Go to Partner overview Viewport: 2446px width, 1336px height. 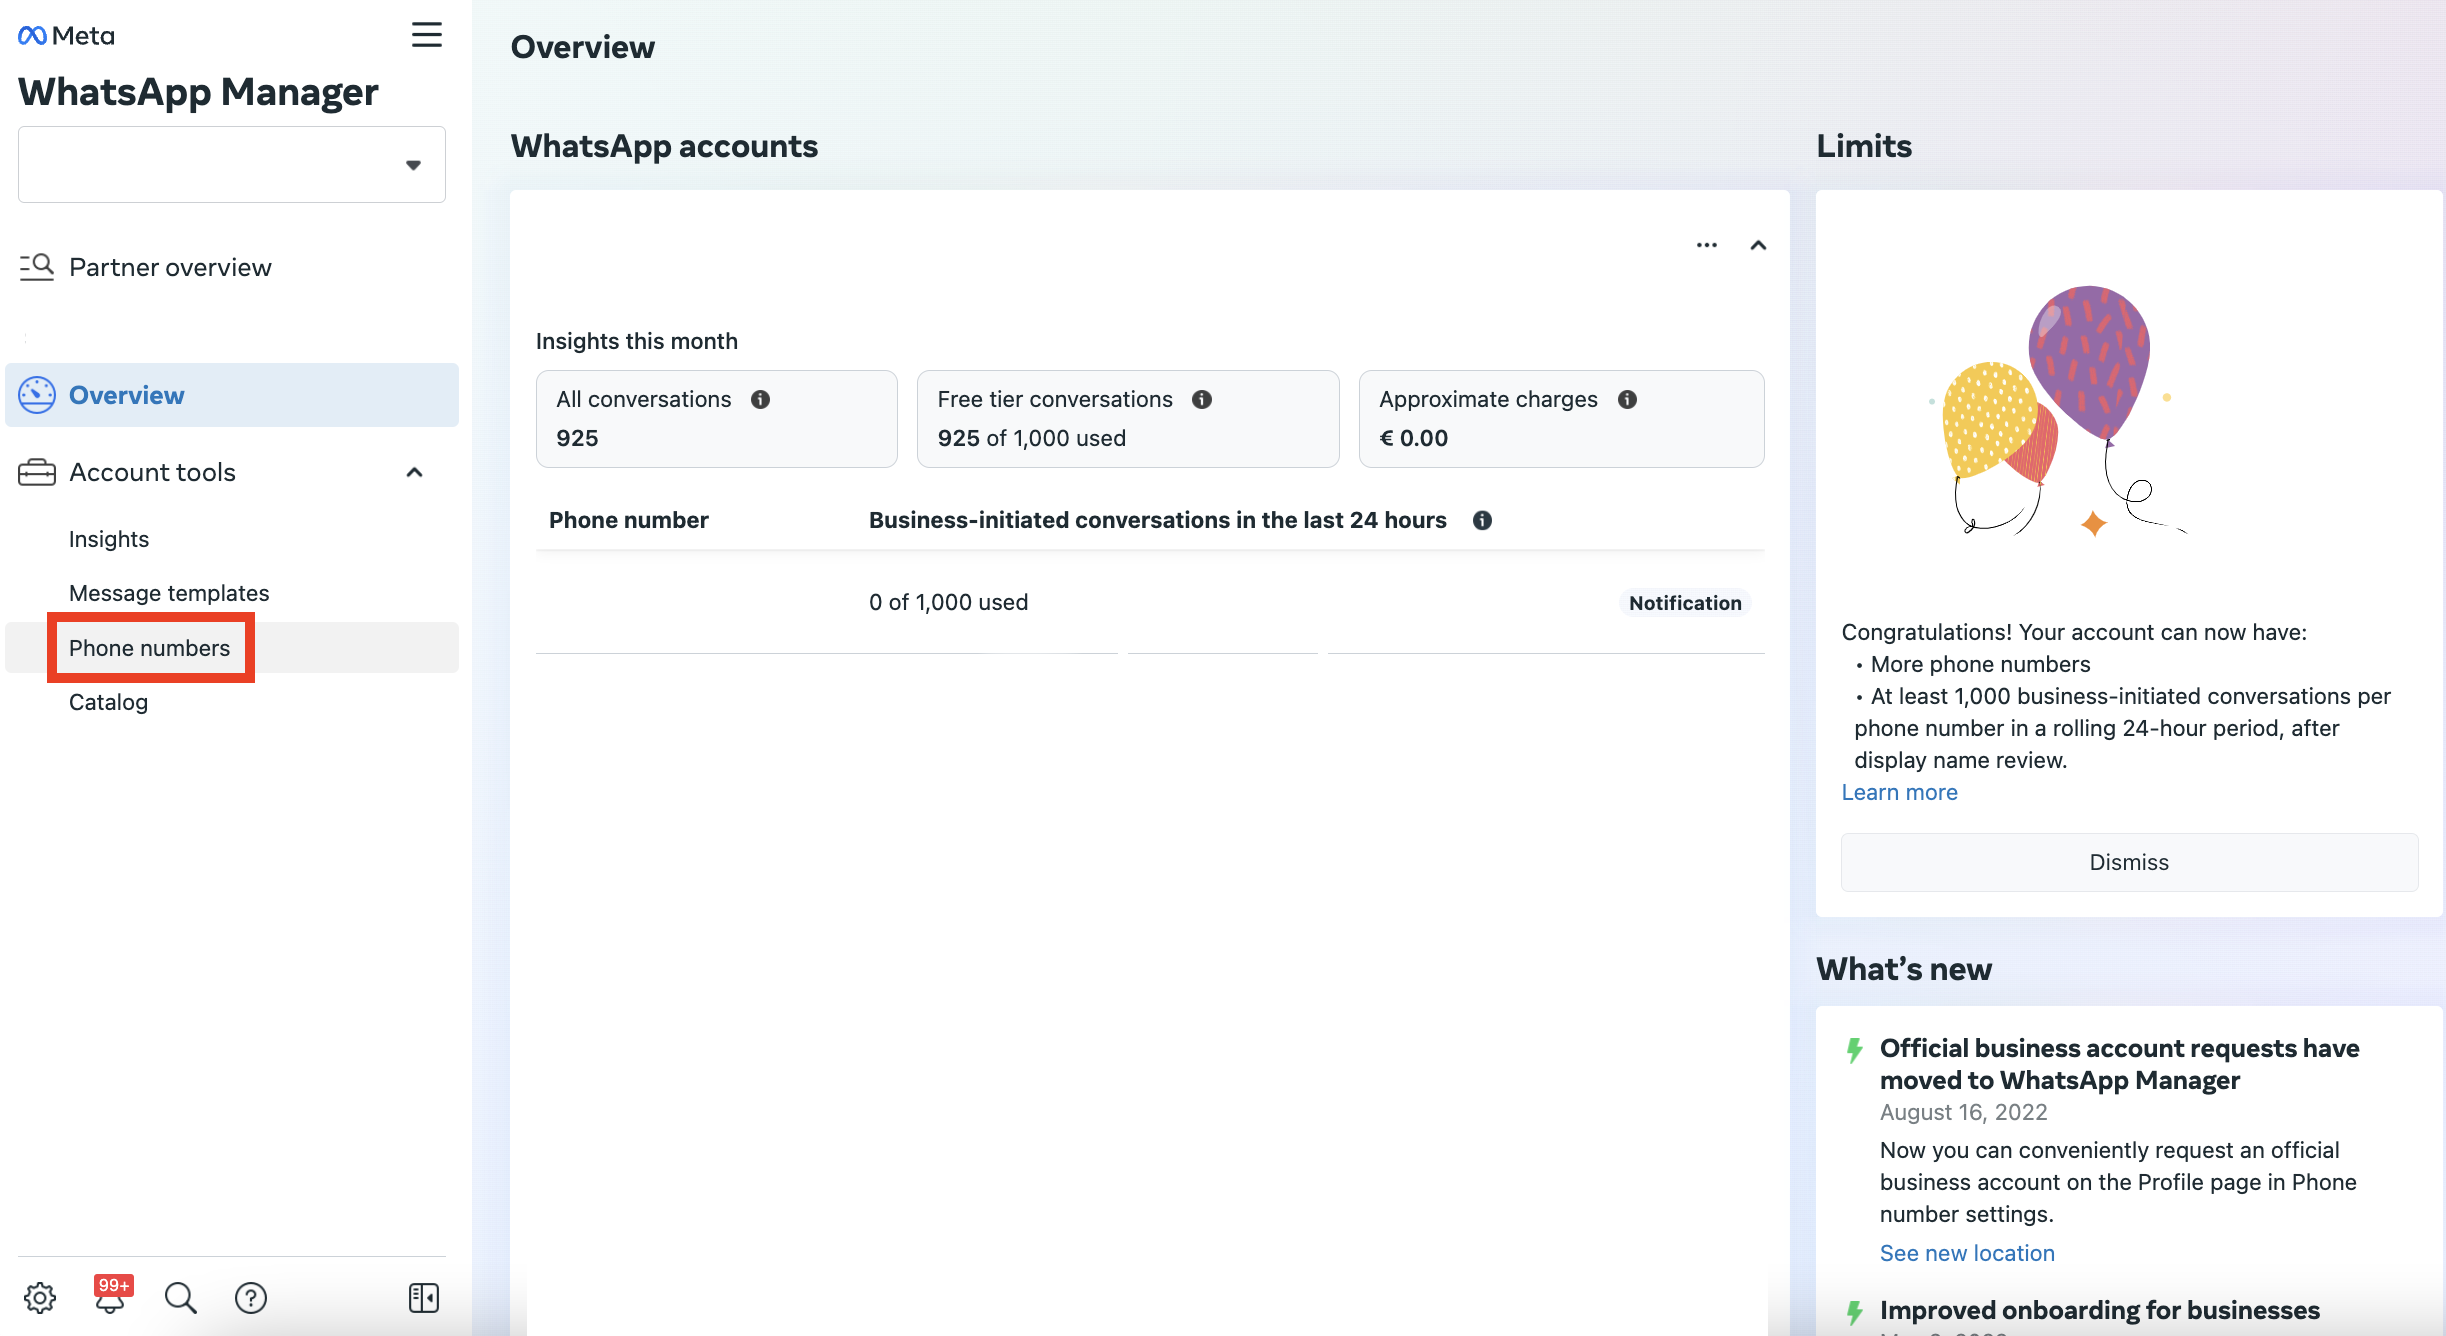pyautogui.click(x=170, y=267)
